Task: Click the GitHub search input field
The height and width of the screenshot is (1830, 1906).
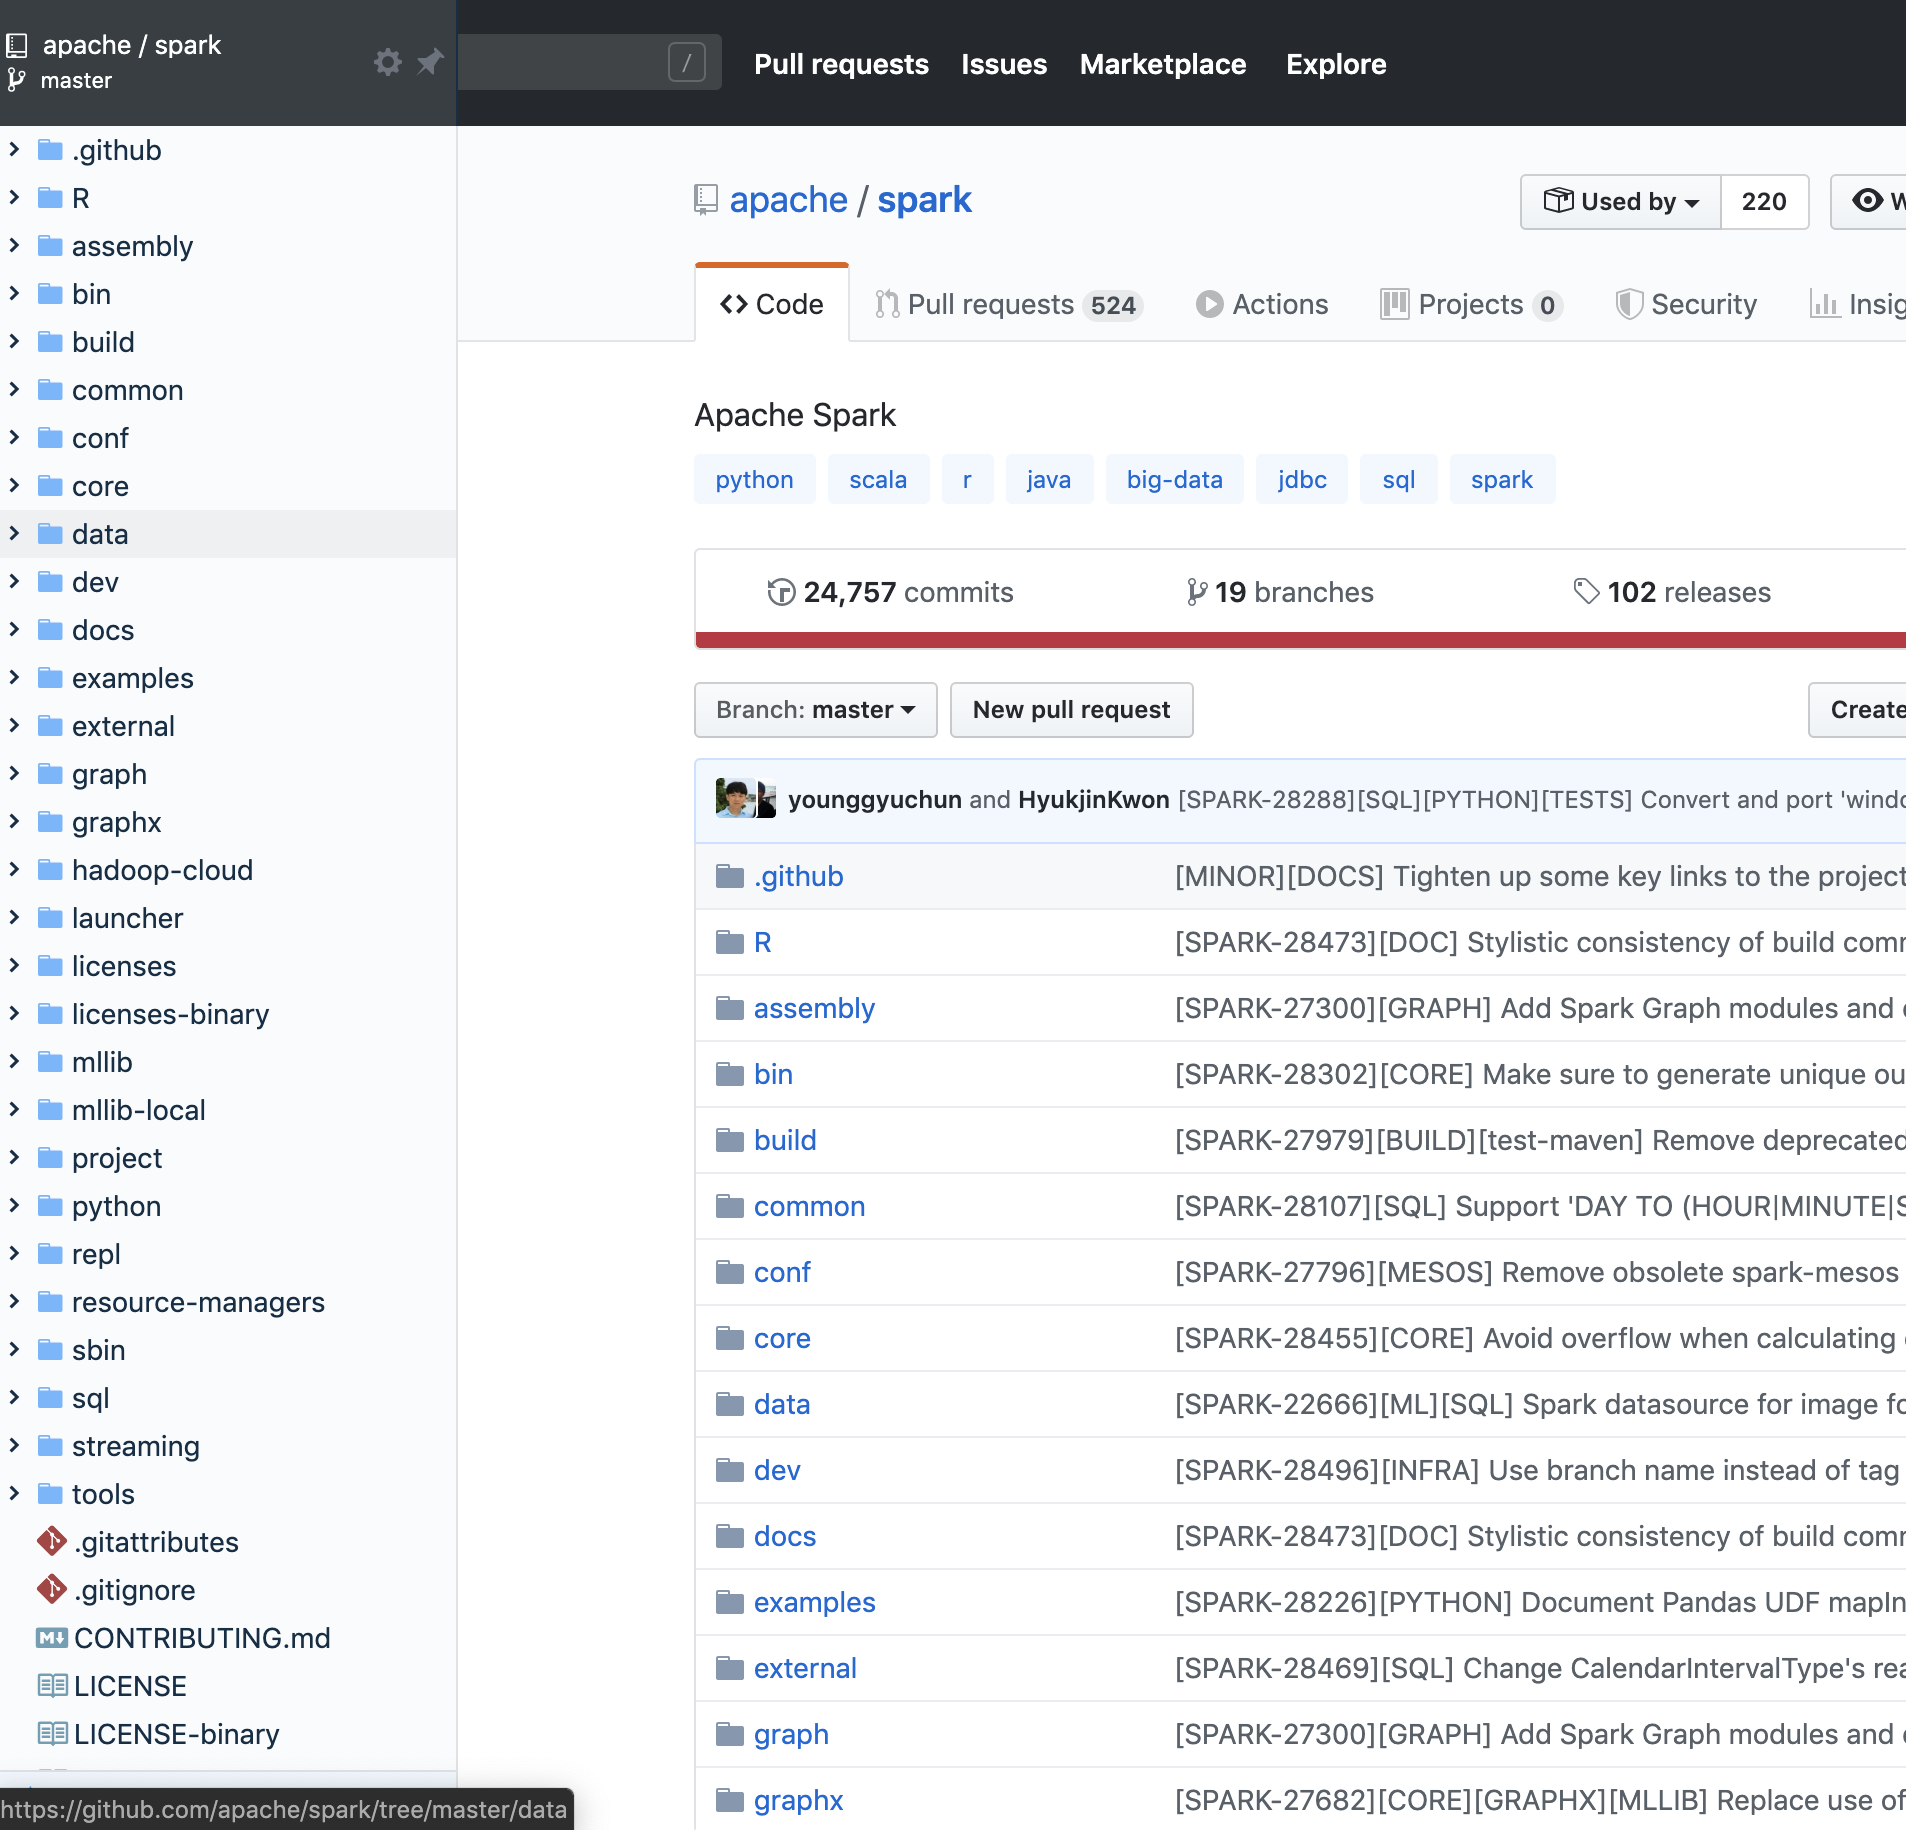Action: click(590, 62)
